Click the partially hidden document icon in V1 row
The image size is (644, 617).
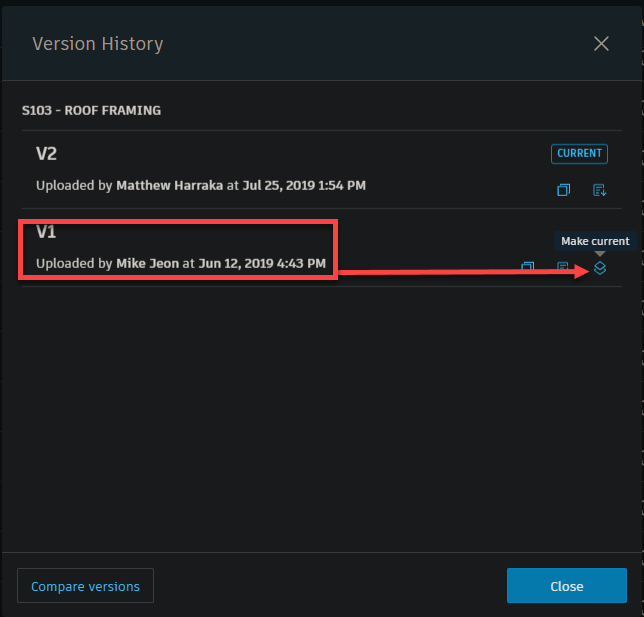tap(562, 266)
